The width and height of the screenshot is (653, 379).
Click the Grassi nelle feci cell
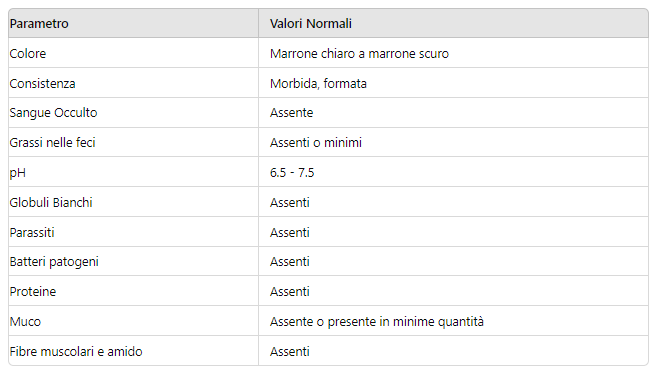(x=133, y=142)
